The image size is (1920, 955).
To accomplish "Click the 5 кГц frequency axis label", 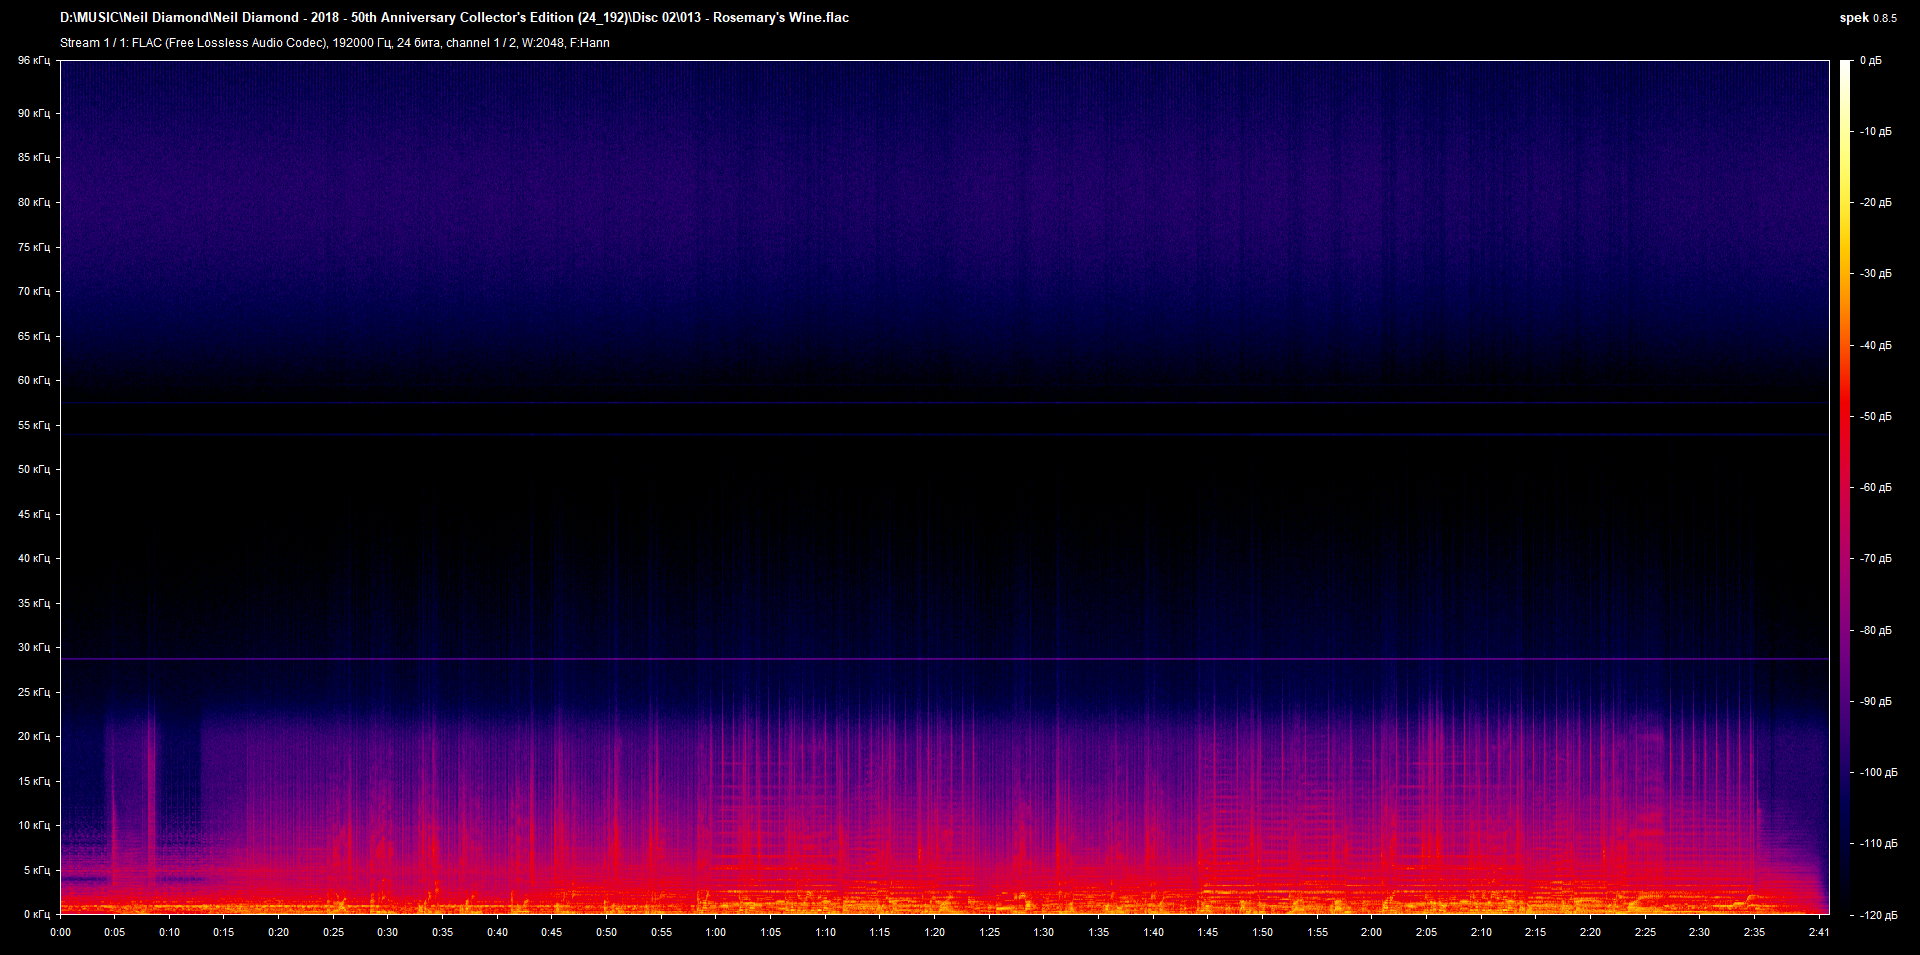I will [x=36, y=869].
